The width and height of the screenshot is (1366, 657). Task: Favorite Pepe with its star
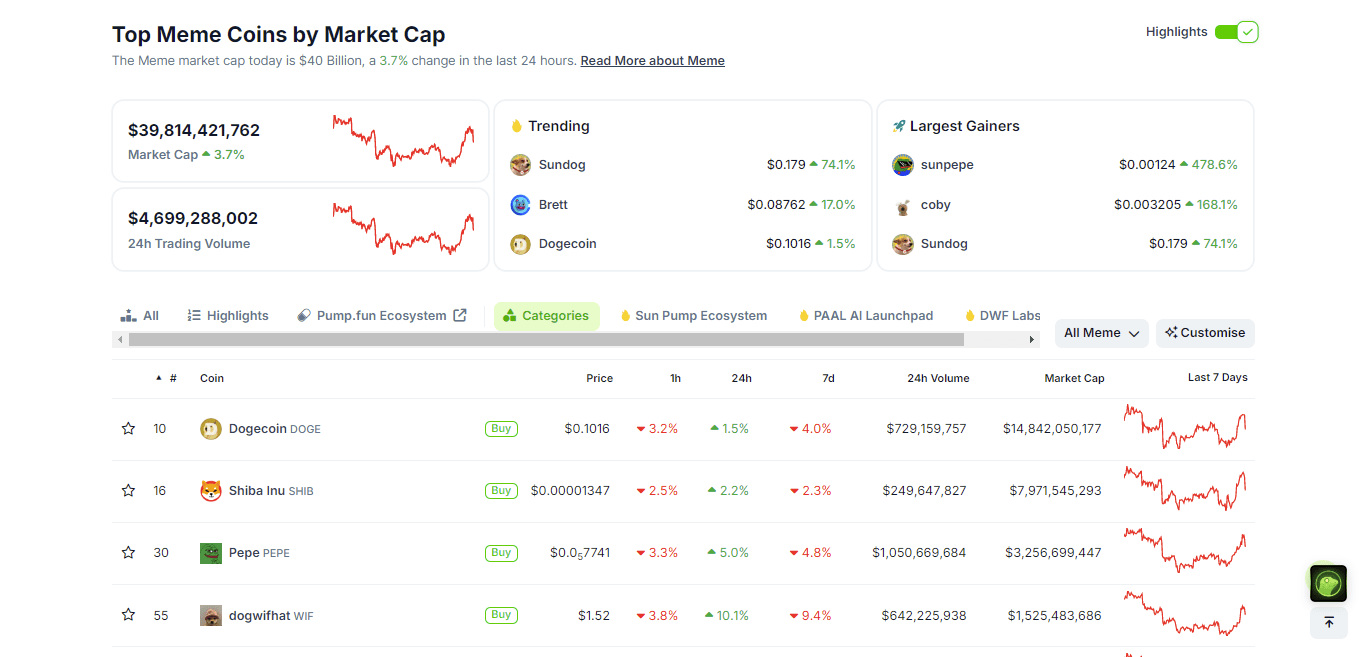click(x=128, y=553)
